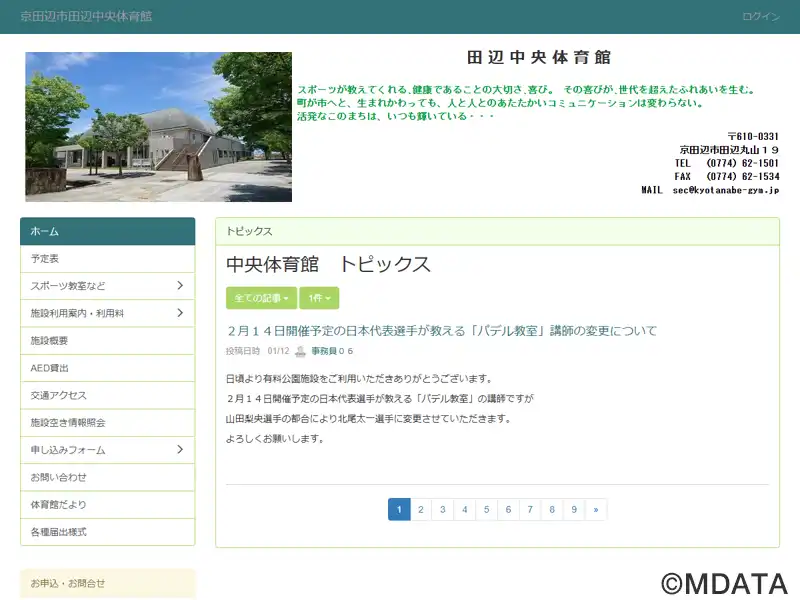Screen dimensions: 800x600
Task: Expand the 施設利用案内・利用料 chevron
Action: (180, 313)
